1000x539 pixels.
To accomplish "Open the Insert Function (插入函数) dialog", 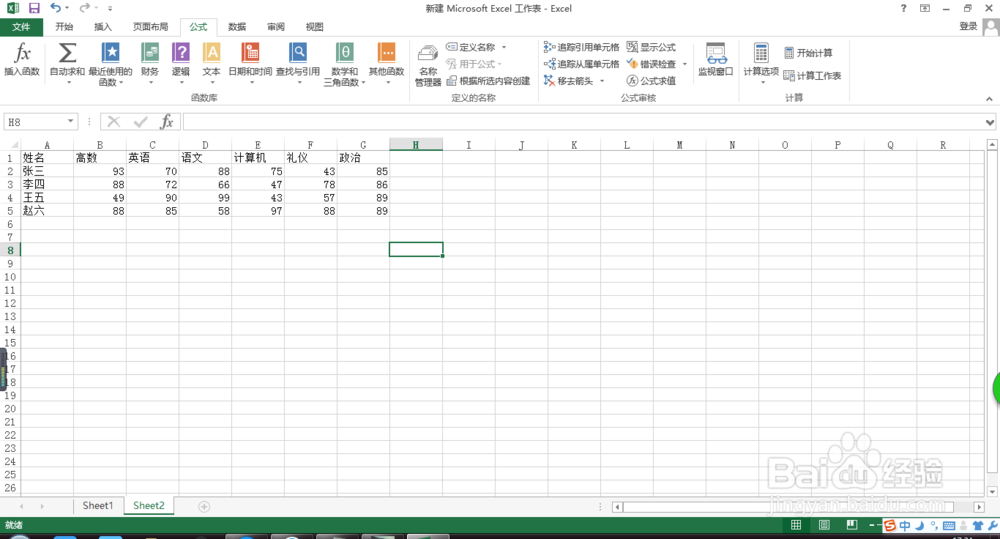I will tap(22, 59).
